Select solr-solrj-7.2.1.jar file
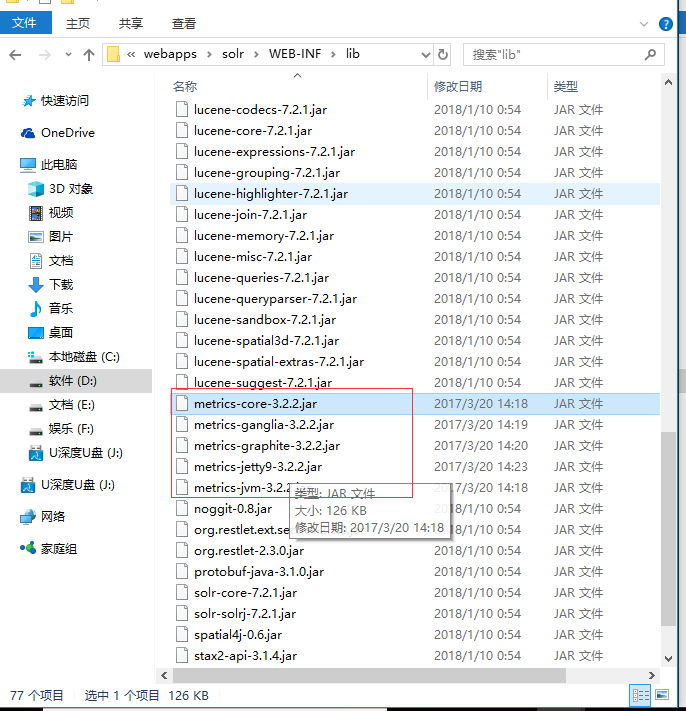This screenshot has height=711, width=686. 245,614
